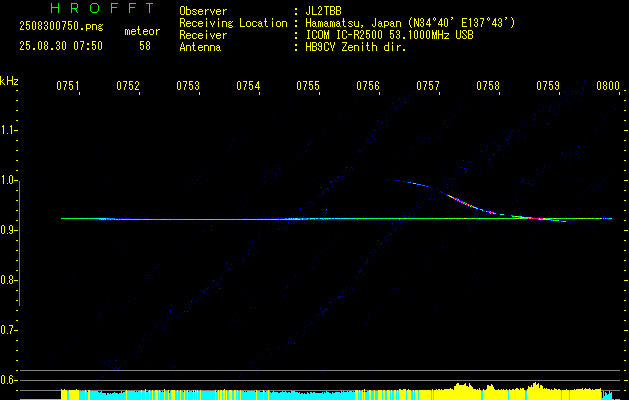
Task: Click the 0754 time marker
Action: 248,86
